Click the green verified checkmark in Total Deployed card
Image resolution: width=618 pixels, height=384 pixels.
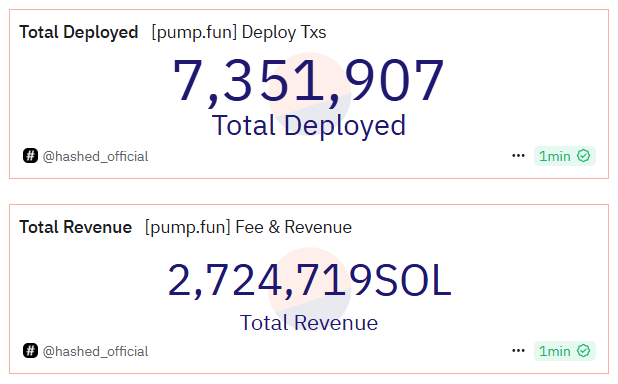583,156
